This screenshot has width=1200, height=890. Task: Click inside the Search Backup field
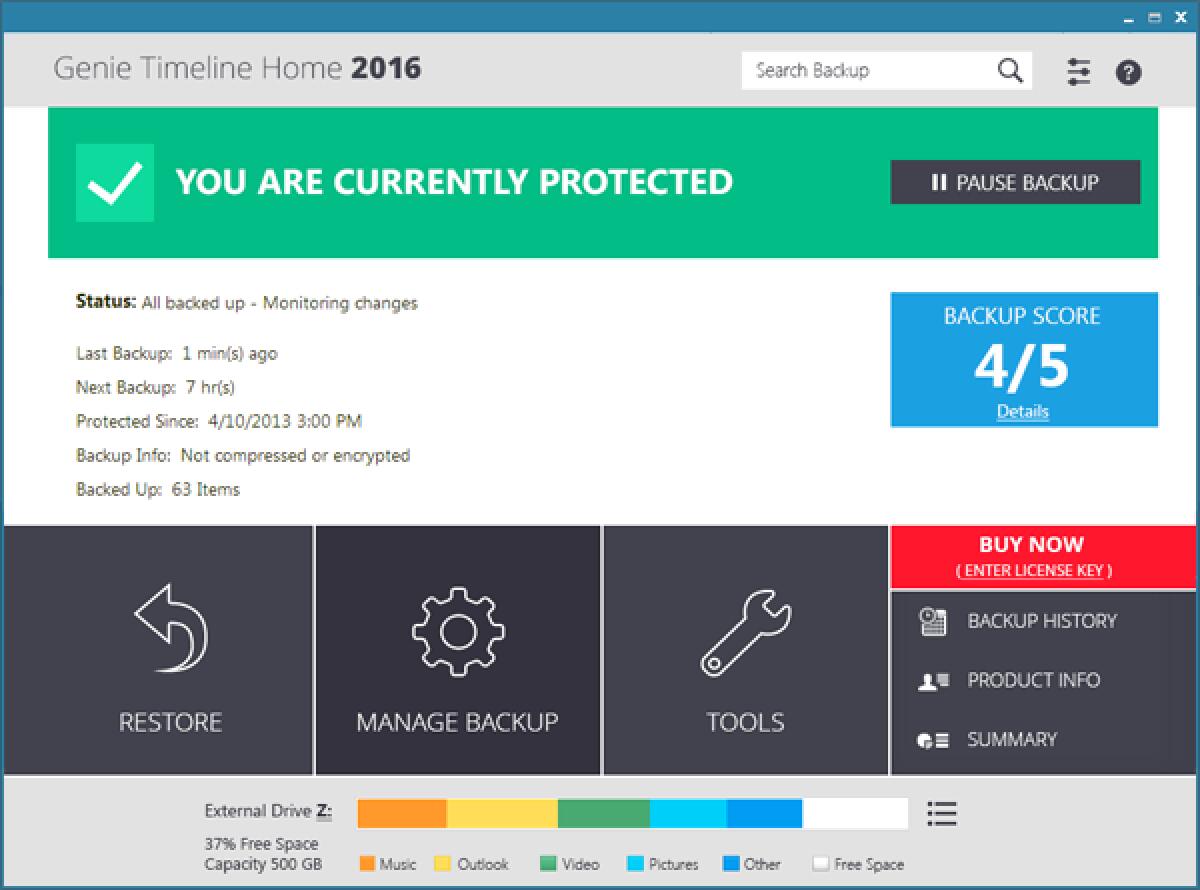[x=870, y=70]
